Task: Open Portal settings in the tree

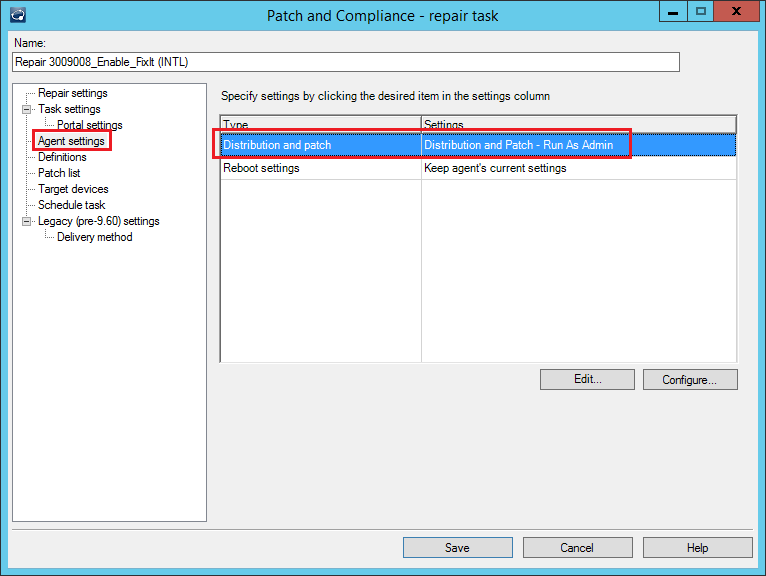Action: pyautogui.click(x=89, y=125)
